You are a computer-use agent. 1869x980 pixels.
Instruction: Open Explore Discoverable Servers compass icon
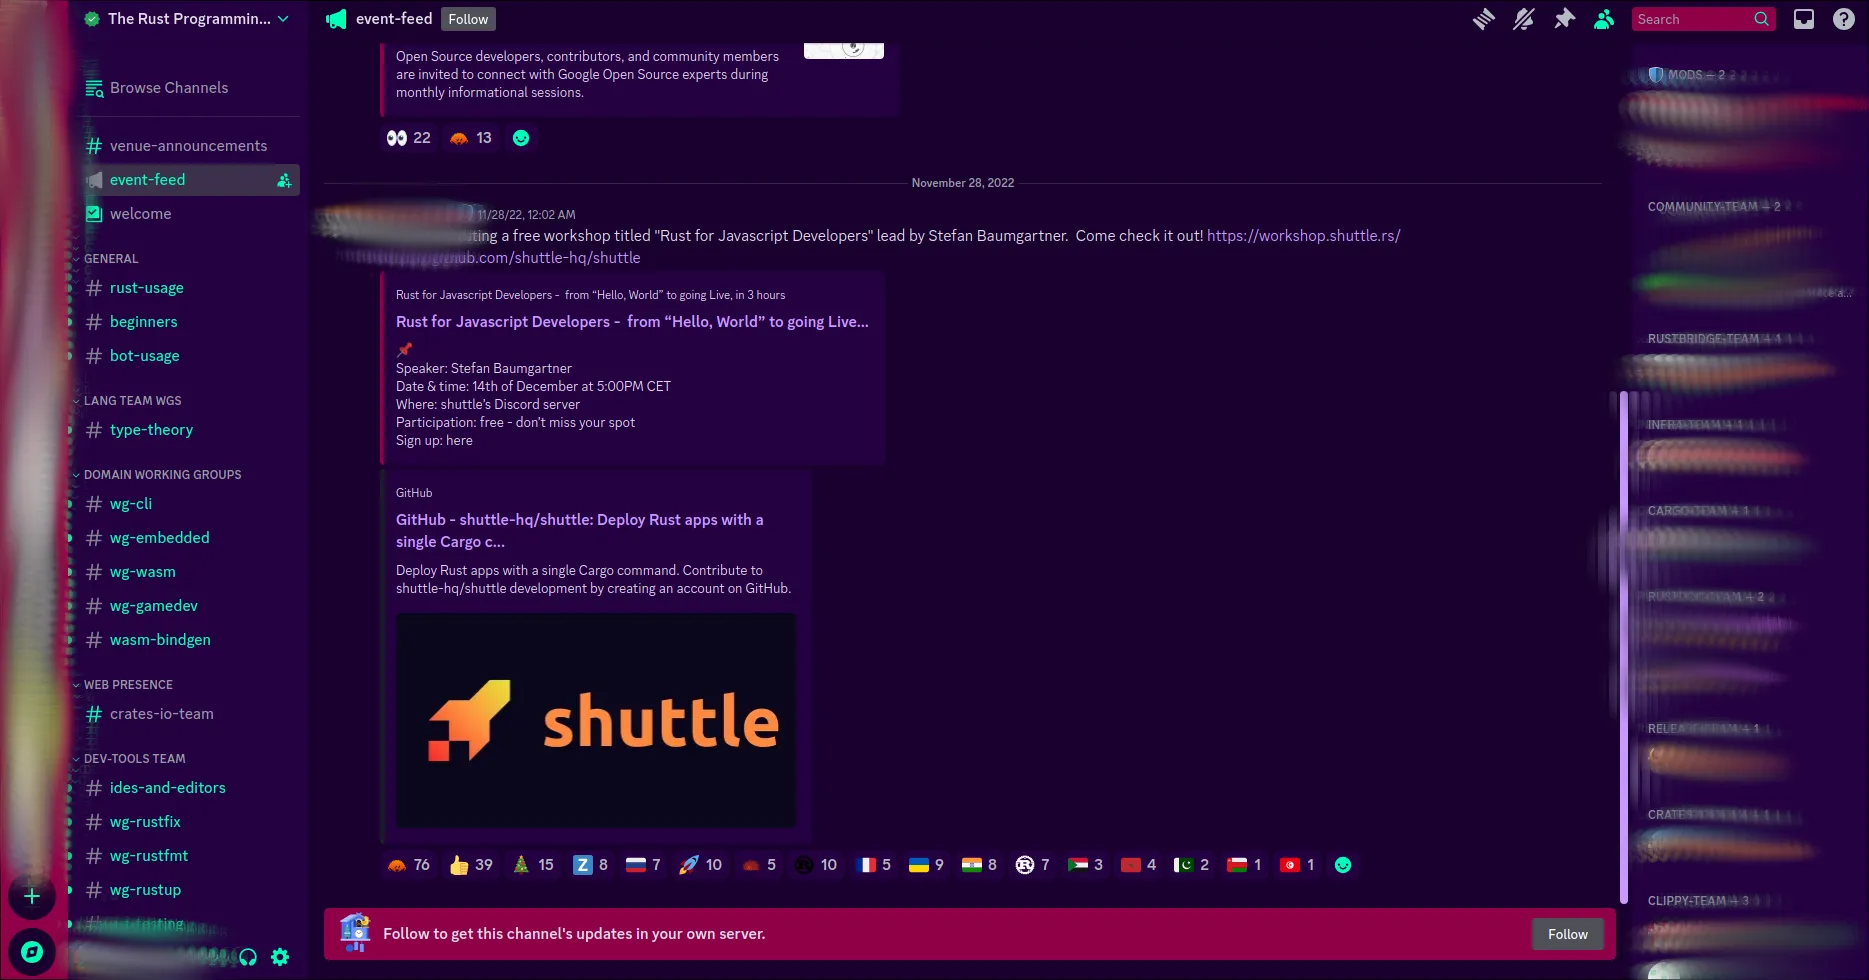[x=32, y=952]
